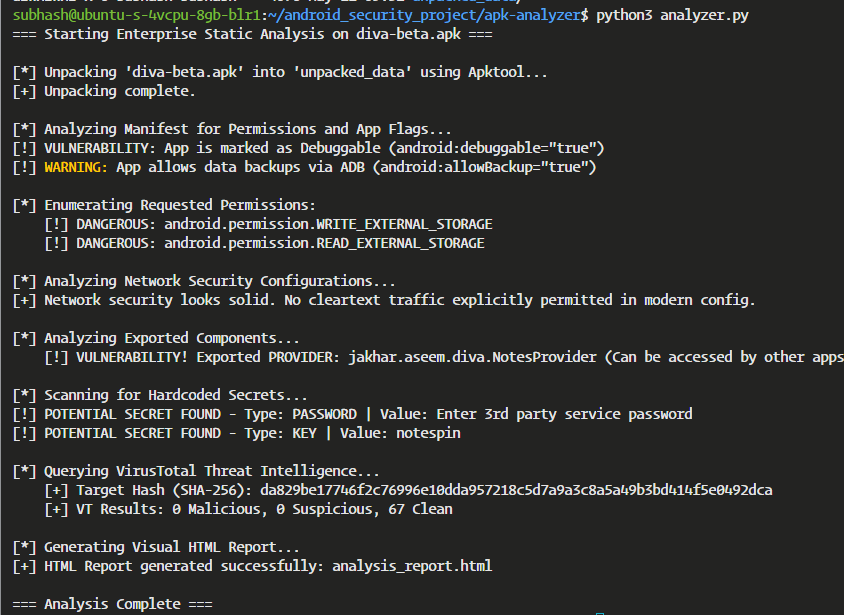Click the 'python3 analyzer.py' command text

click(672, 15)
